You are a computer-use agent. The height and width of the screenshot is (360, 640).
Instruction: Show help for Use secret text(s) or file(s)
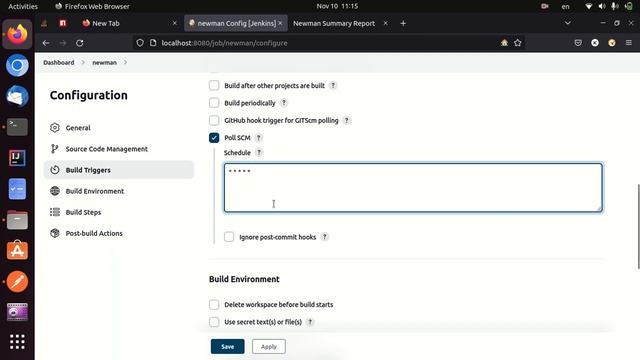coord(310,322)
